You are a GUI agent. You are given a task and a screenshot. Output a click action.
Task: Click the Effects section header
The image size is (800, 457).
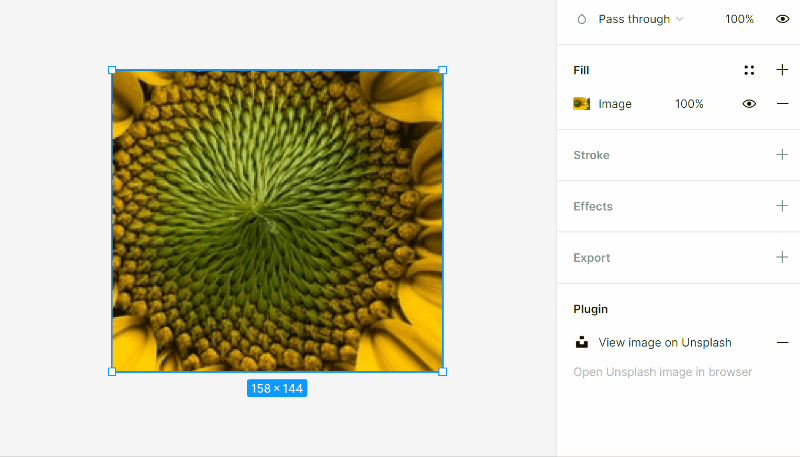pyautogui.click(x=593, y=207)
